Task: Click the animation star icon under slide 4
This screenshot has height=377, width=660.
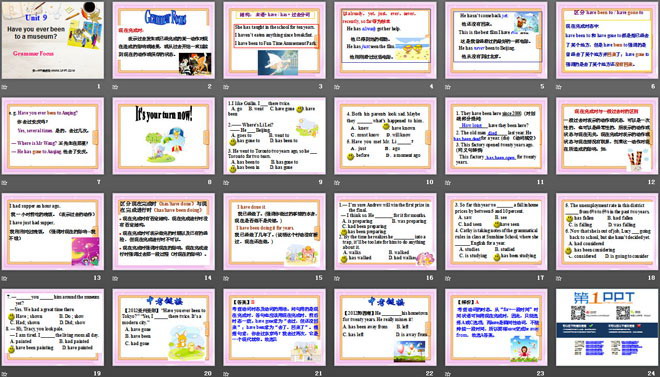Action: point(337,87)
